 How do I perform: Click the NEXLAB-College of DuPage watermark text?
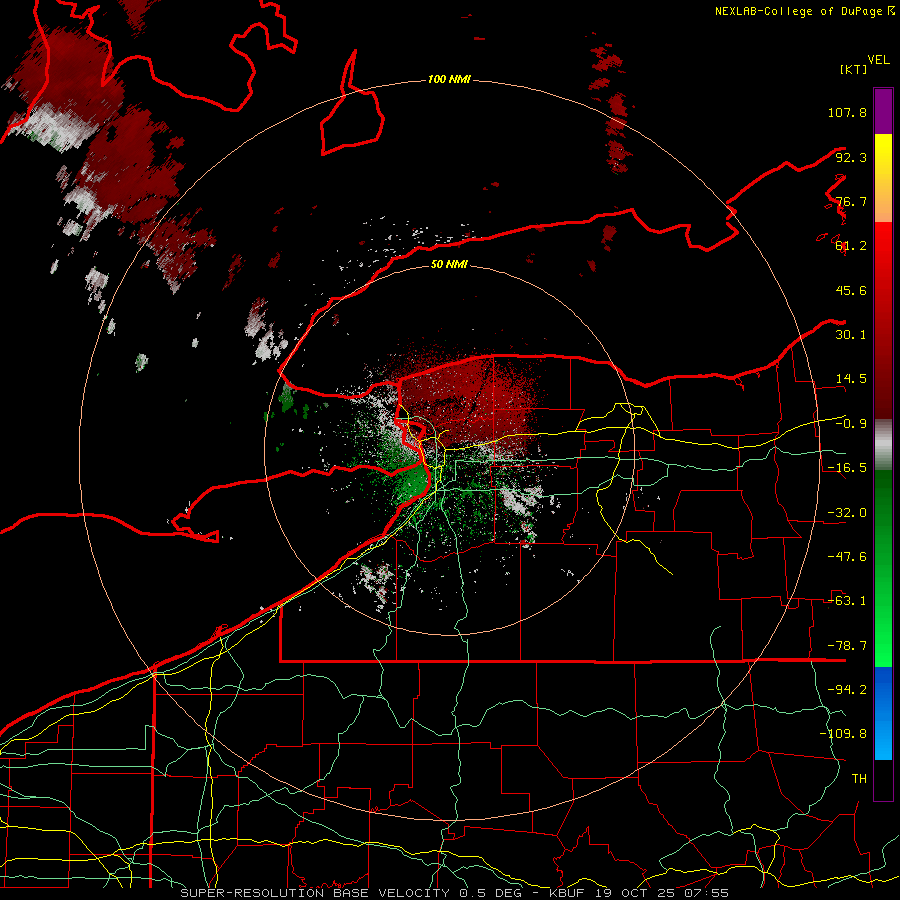804,11
